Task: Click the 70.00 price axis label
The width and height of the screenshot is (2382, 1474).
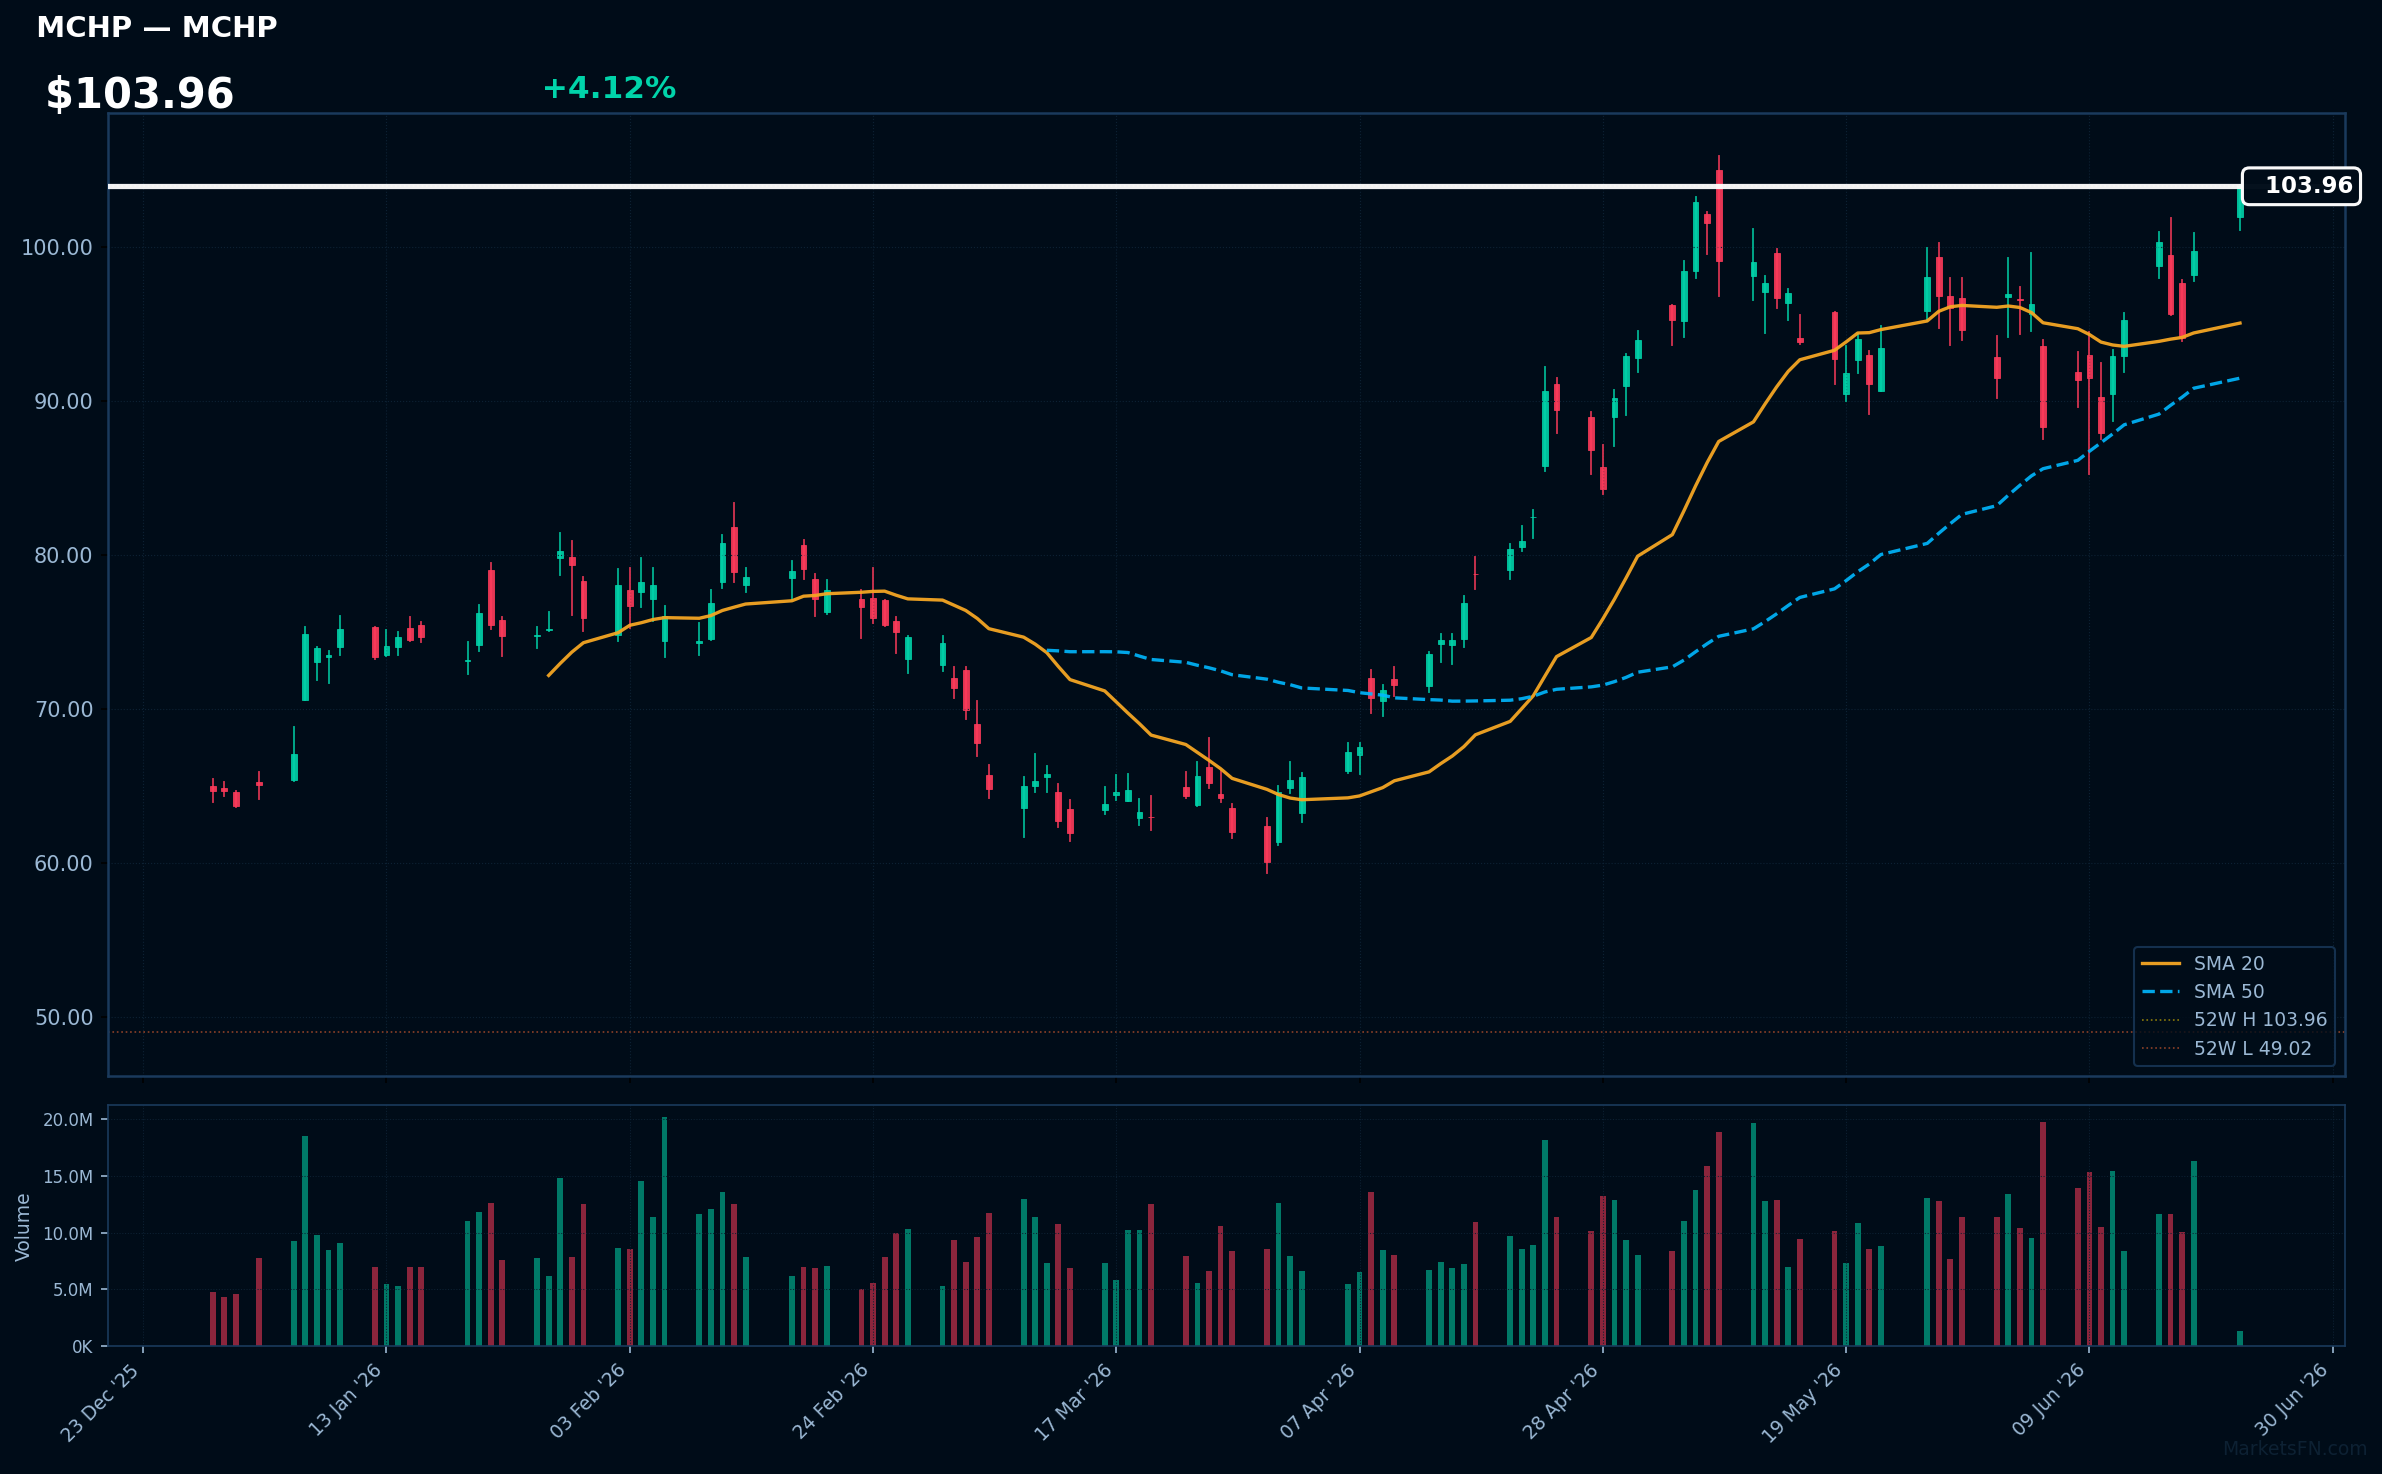Action: pos(63,710)
